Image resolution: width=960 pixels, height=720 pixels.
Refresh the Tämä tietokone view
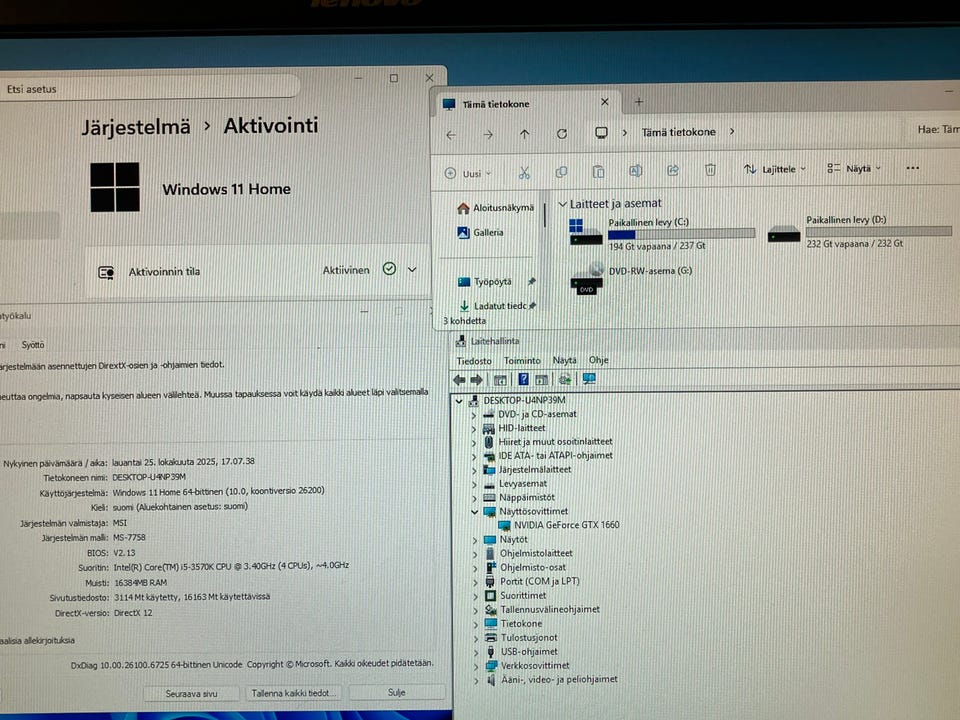point(562,133)
